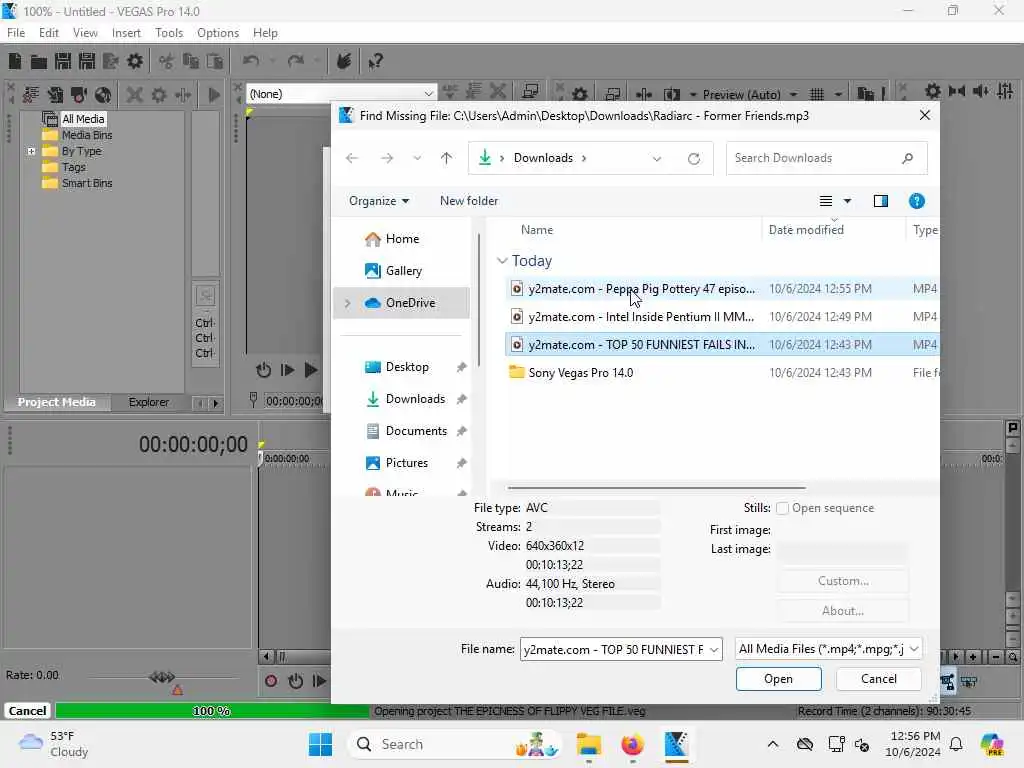Click the Loop playback icon in transport
The image size is (1024, 768).
coord(295,681)
